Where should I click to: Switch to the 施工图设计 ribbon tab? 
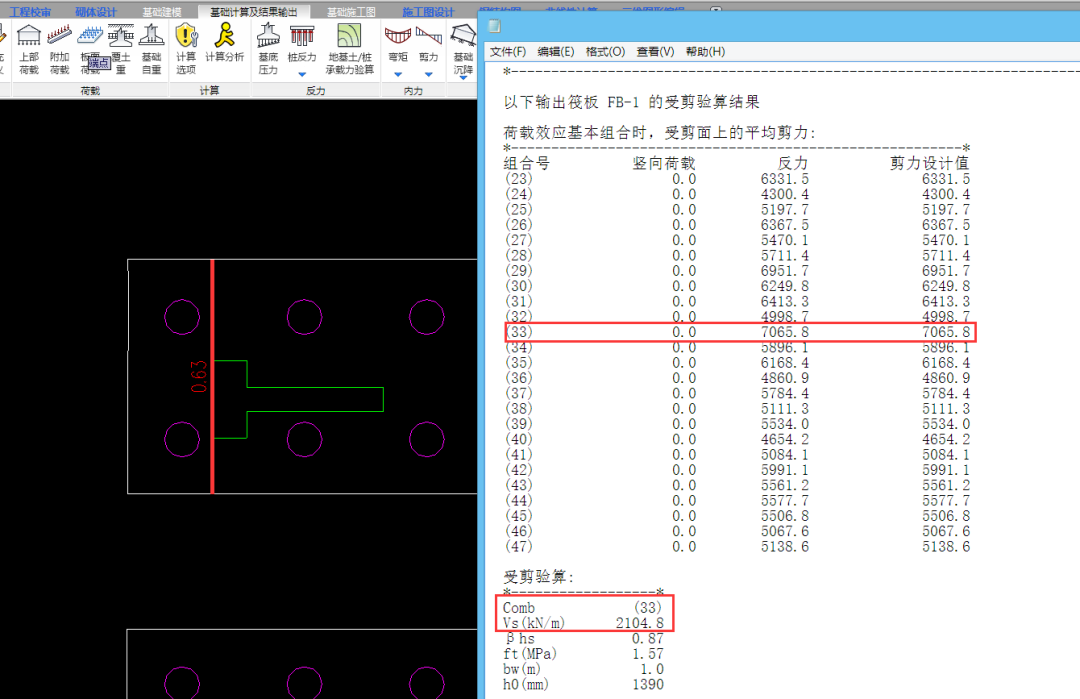click(428, 12)
